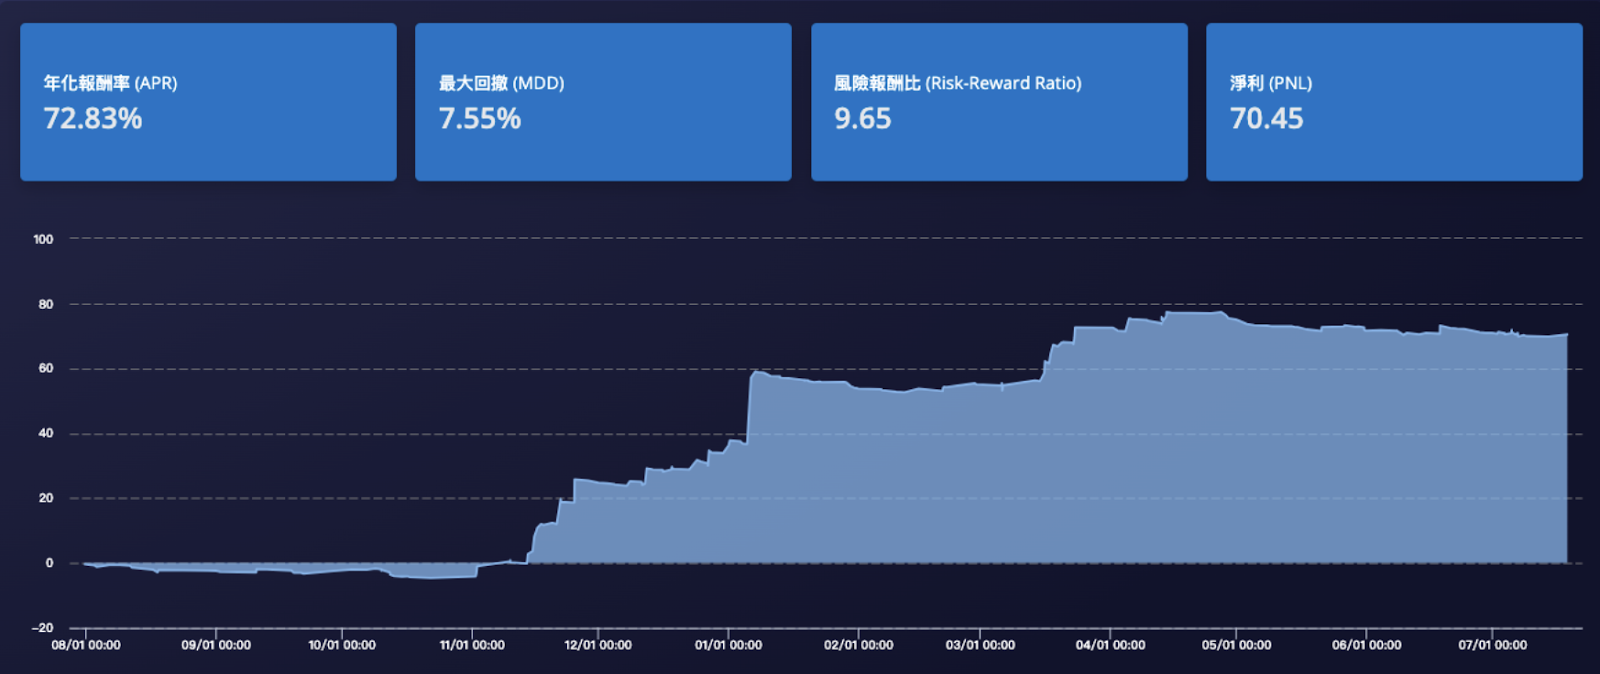Click the 12/01 00:00 axis tick
Viewport: 1600px width, 674px height.
[598, 645]
